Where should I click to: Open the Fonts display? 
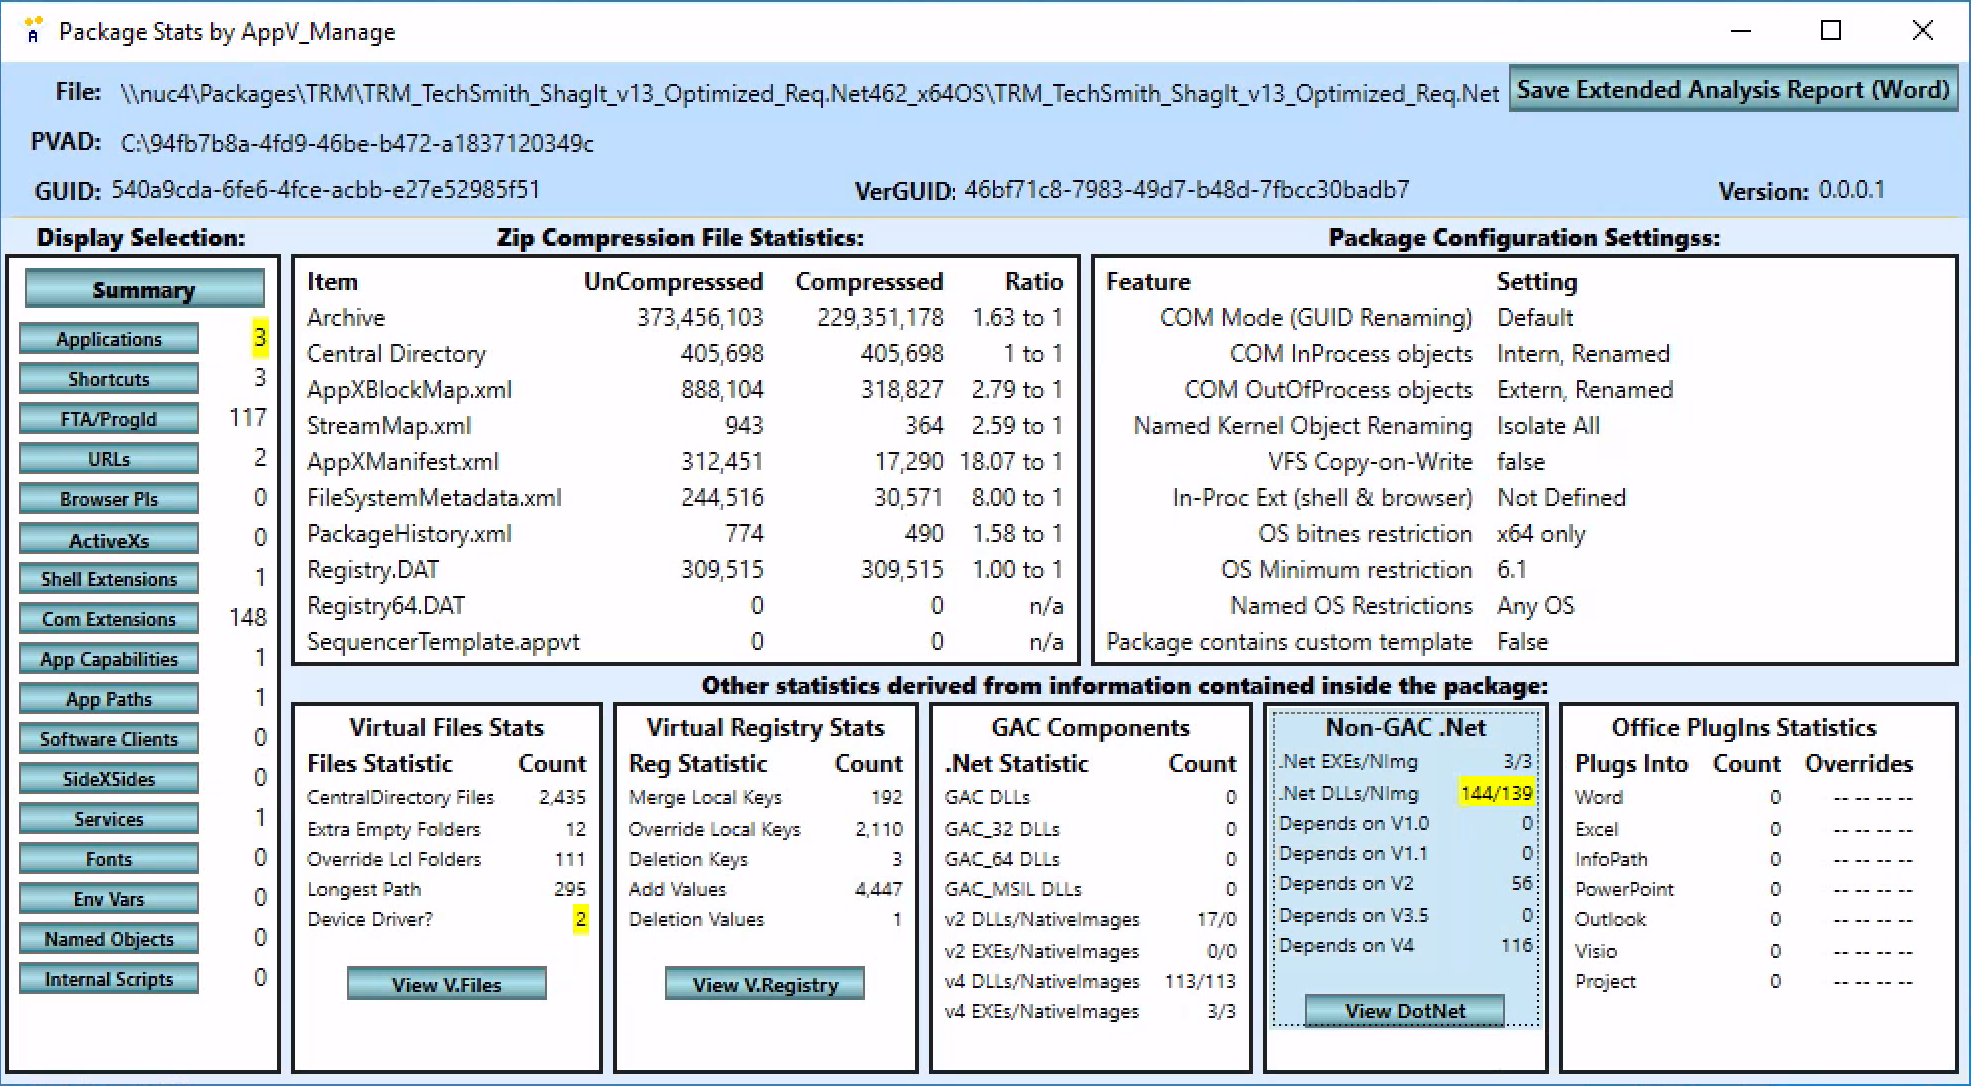109,859
